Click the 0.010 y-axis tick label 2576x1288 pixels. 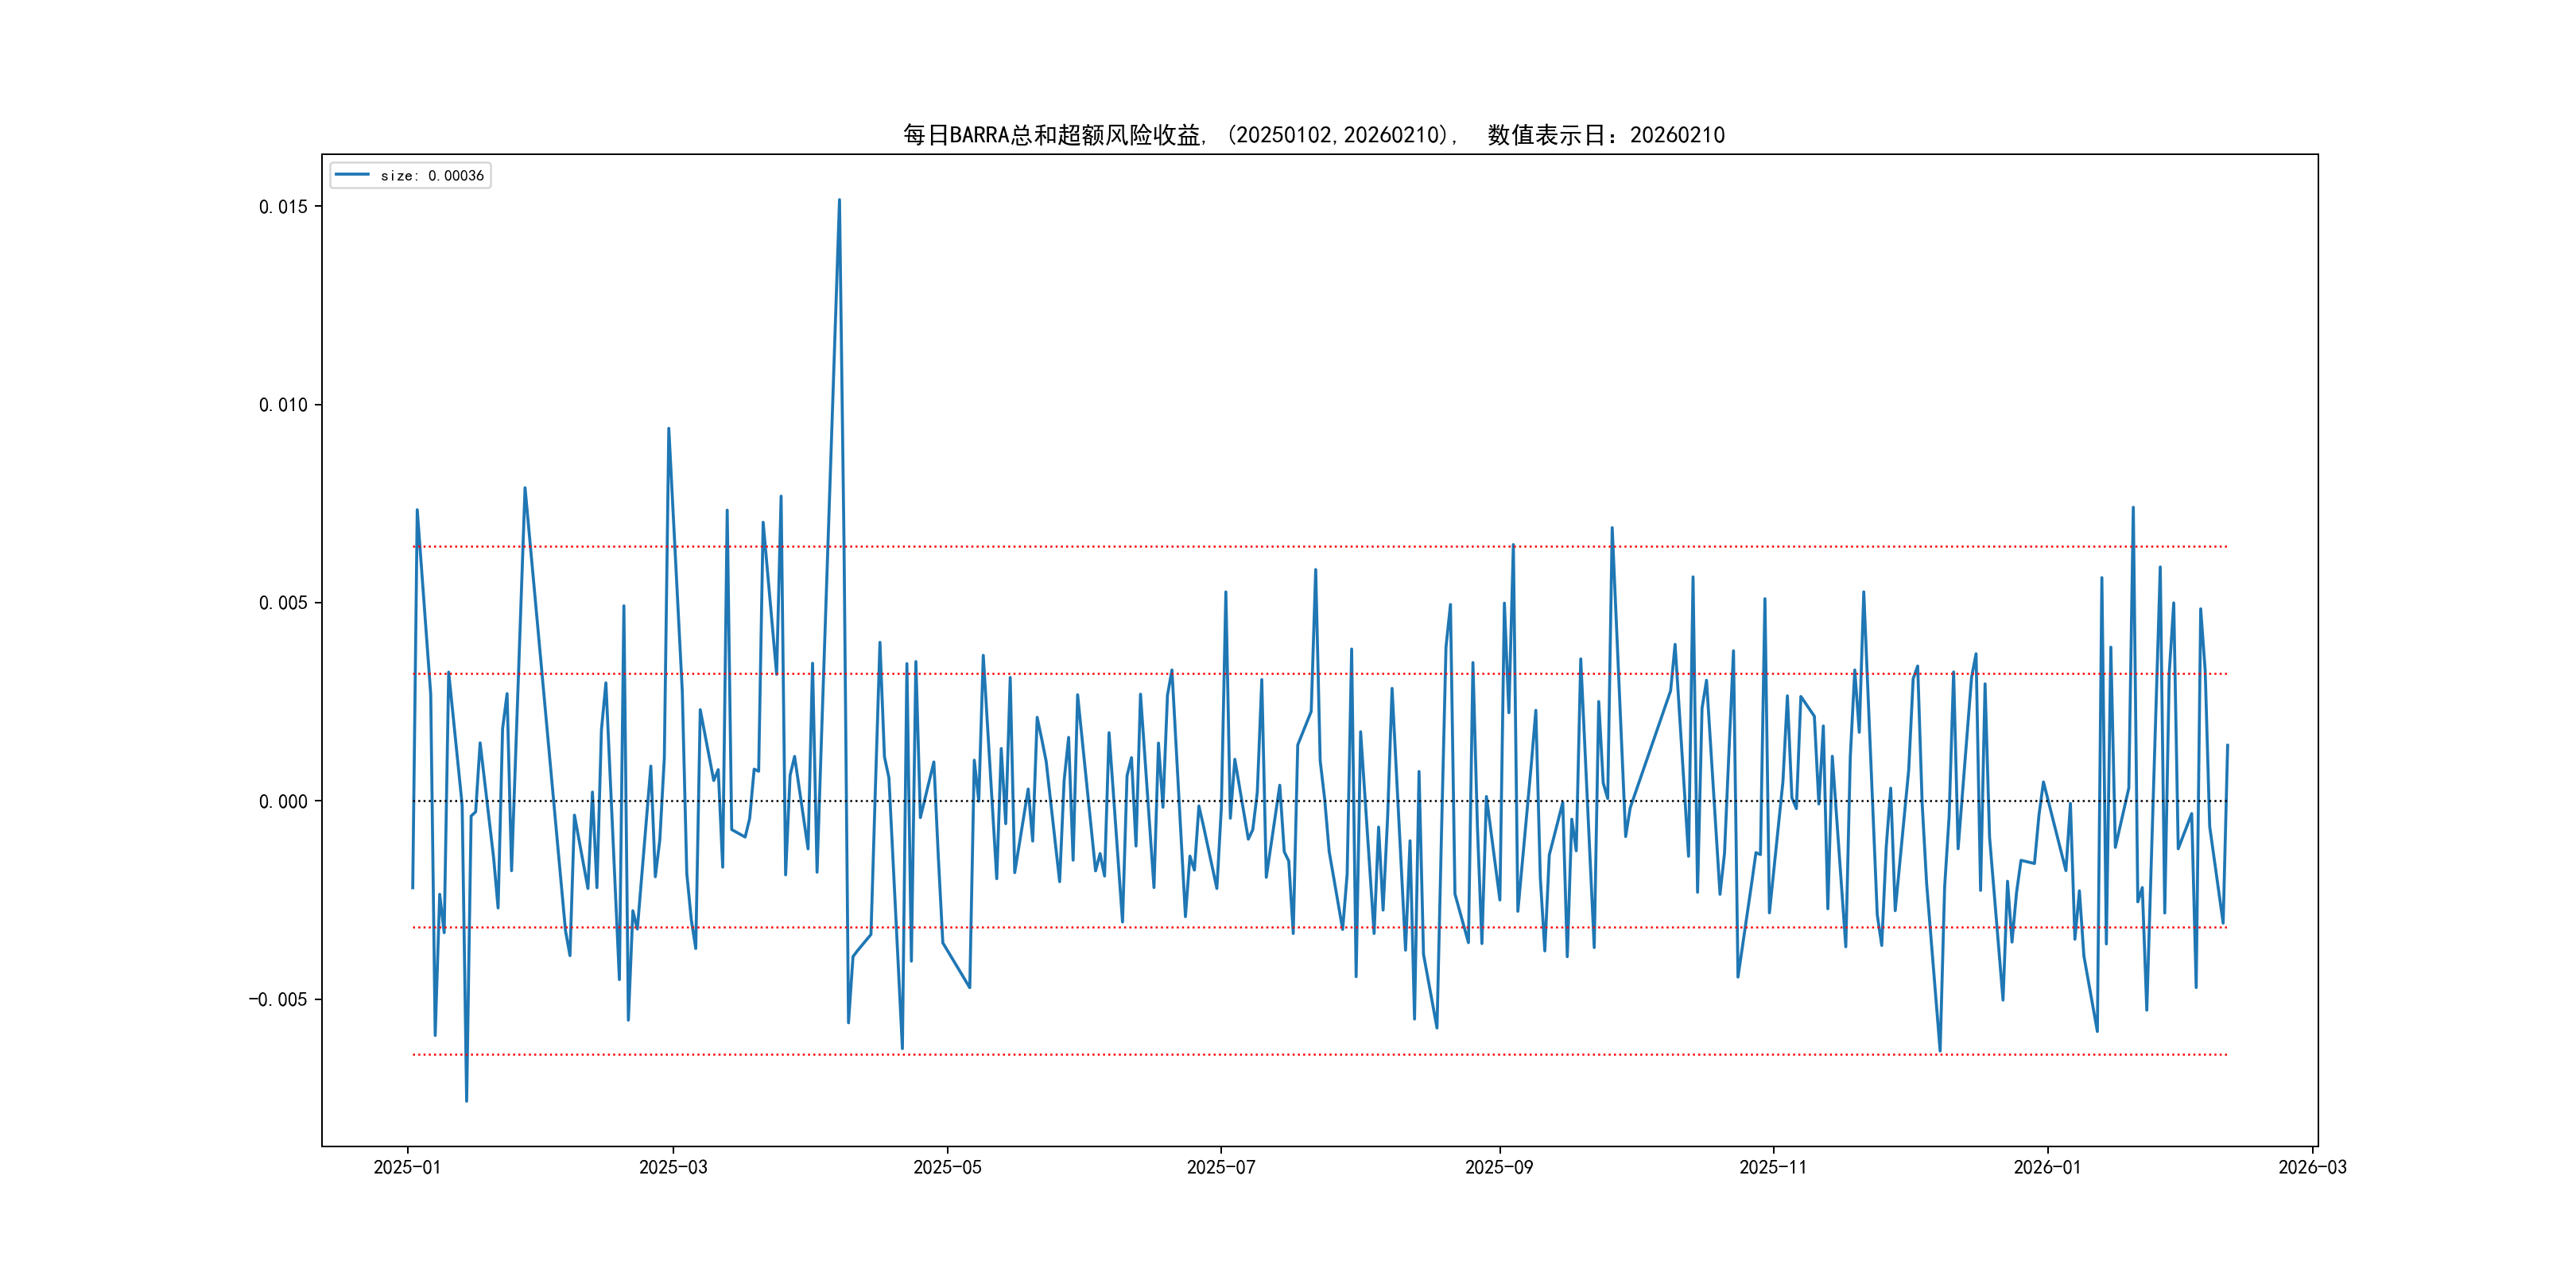(283, 405)
